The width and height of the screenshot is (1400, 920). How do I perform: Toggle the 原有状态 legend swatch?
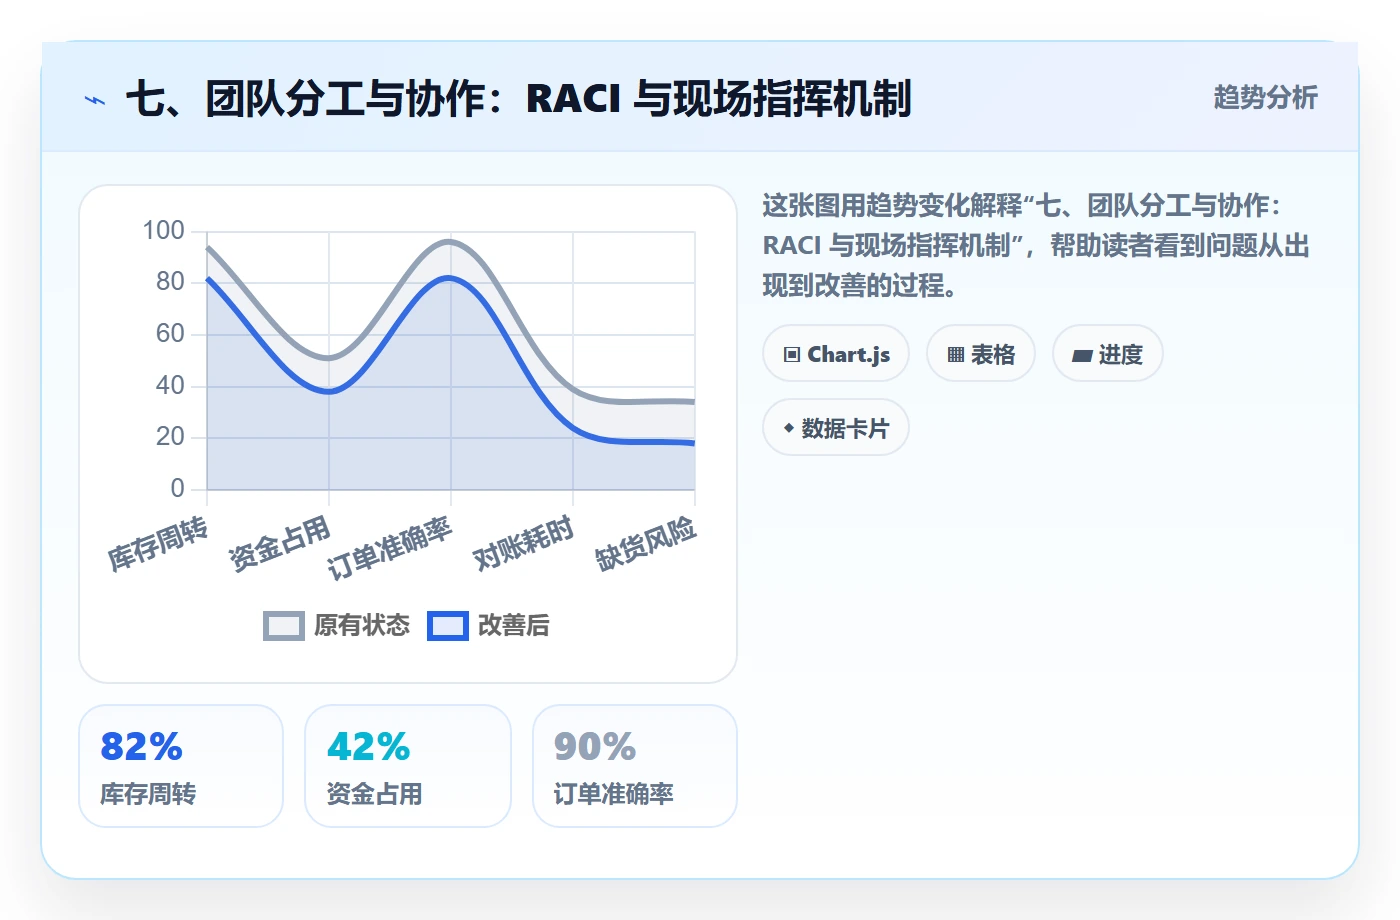pyautogui.click(x=284, y=626)
